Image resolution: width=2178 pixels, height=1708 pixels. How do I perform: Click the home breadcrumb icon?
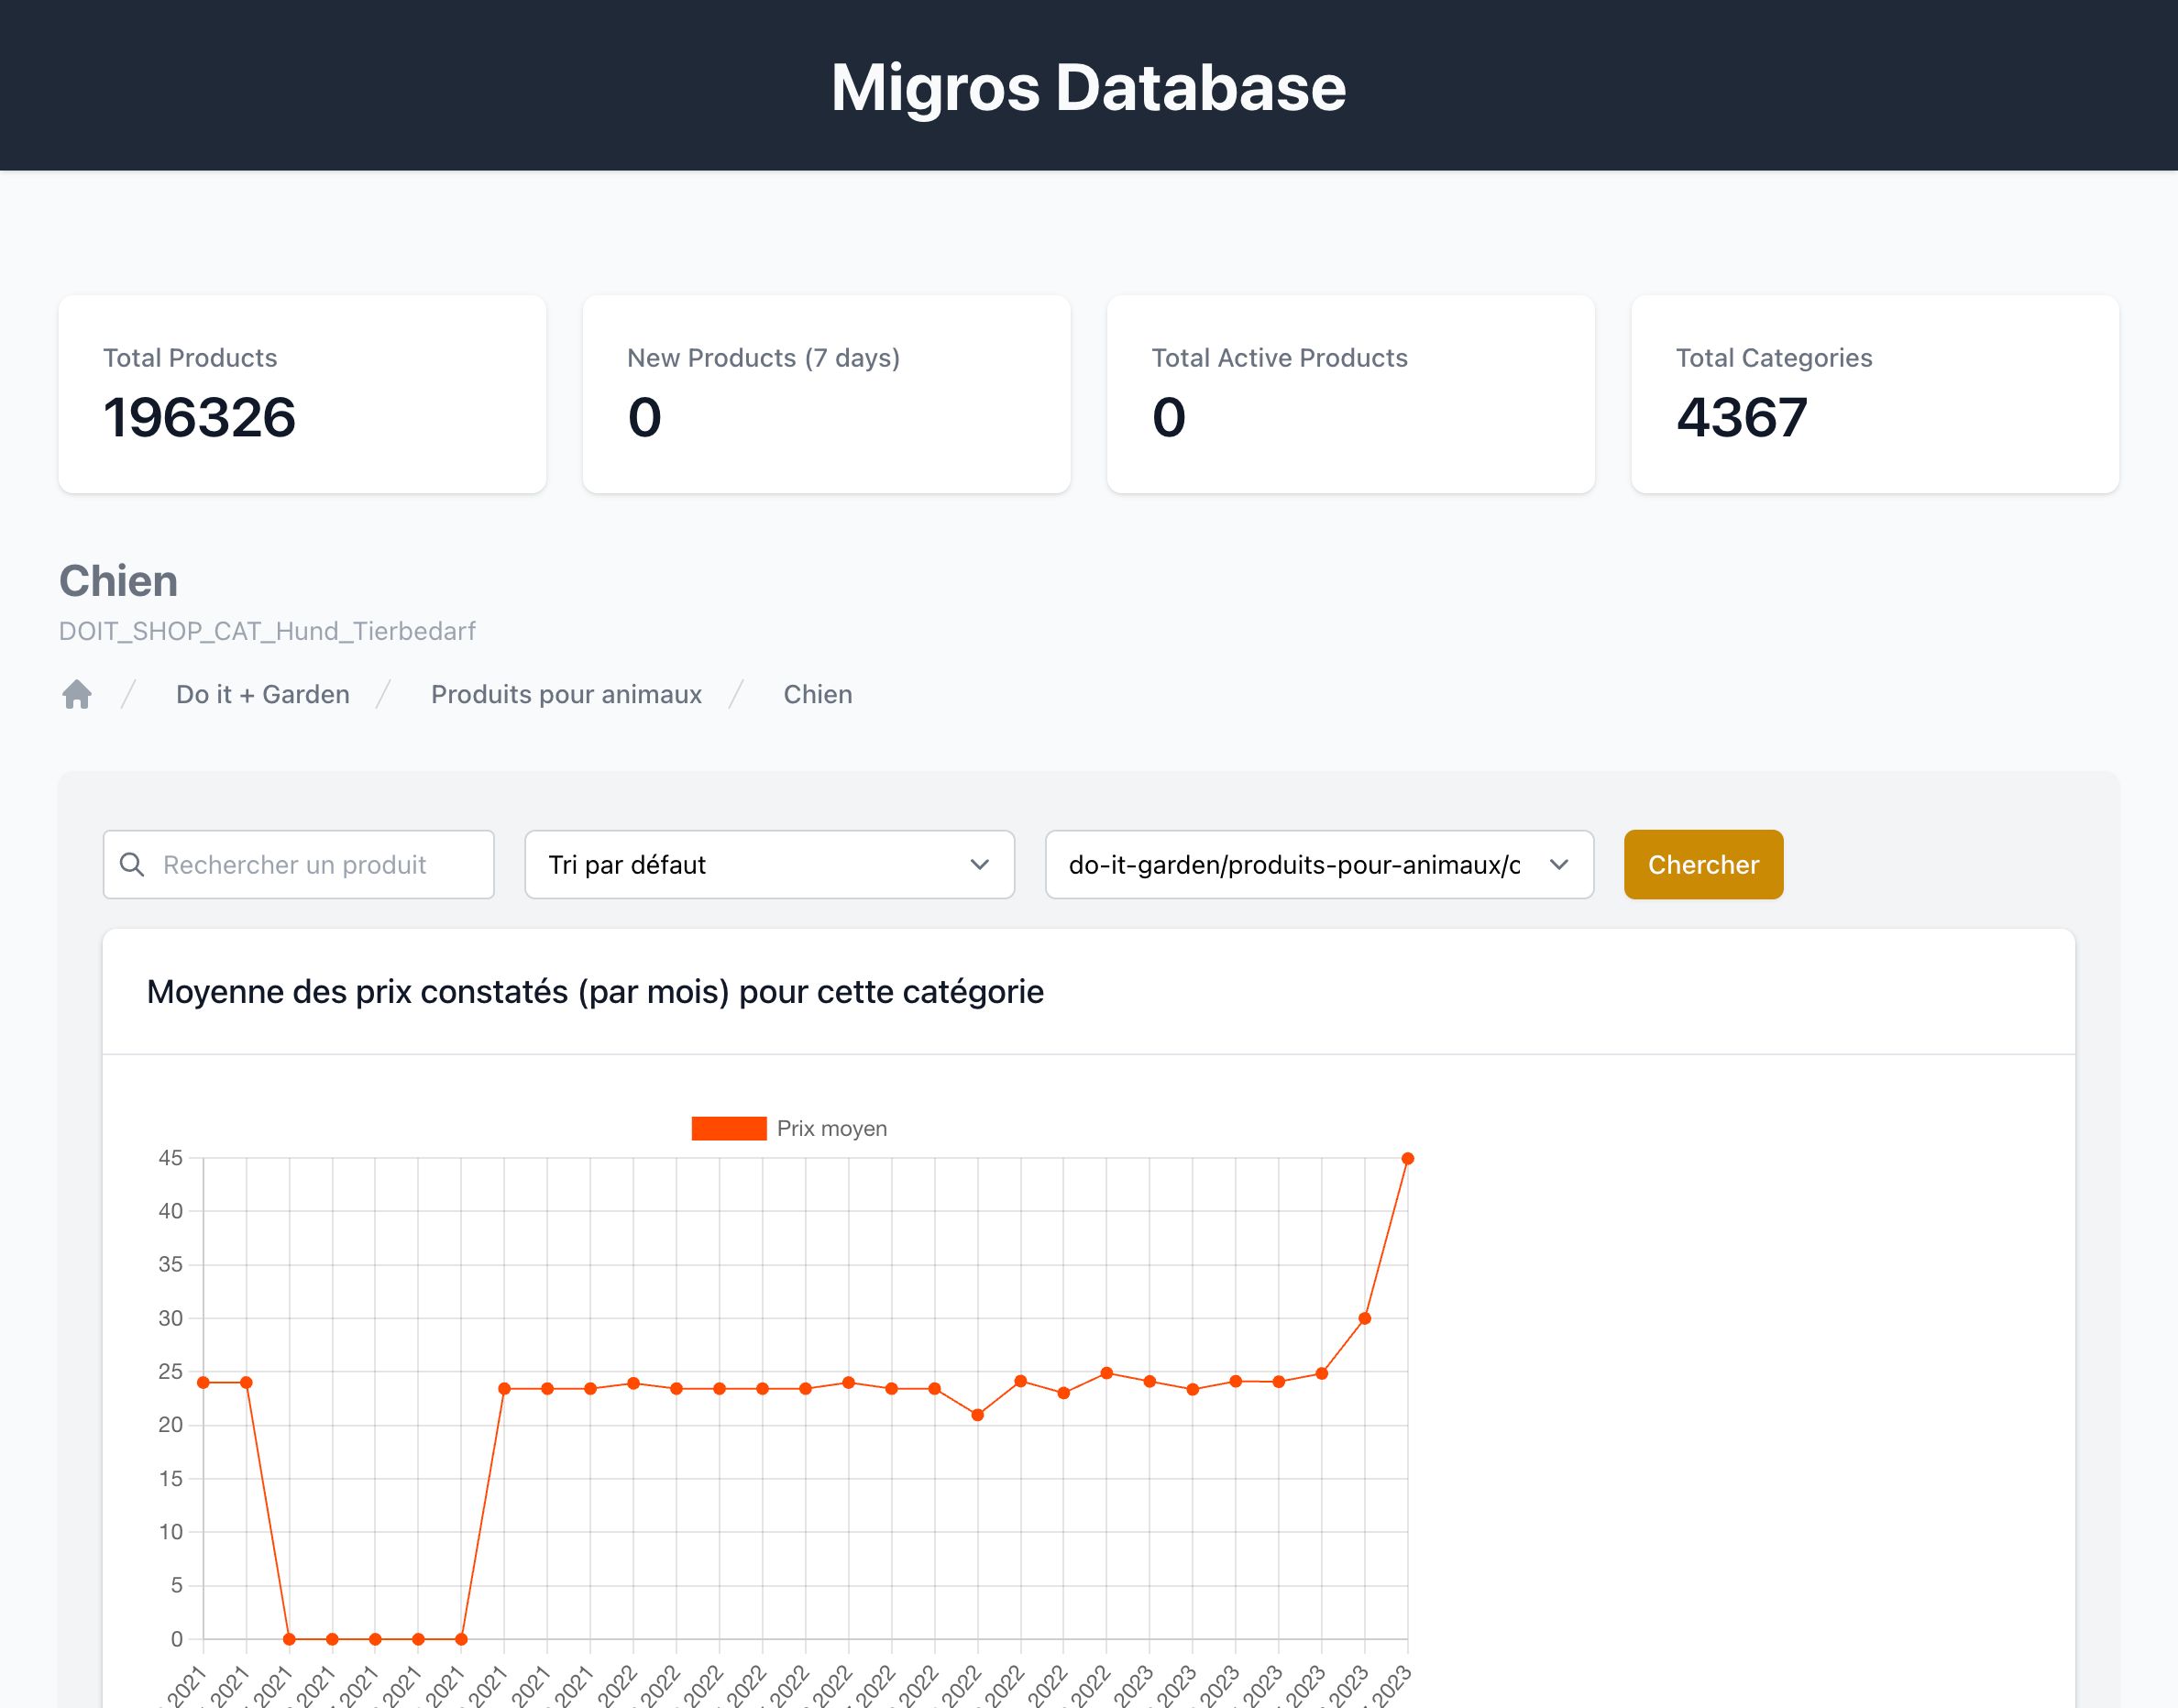click(x=77, y=694)
